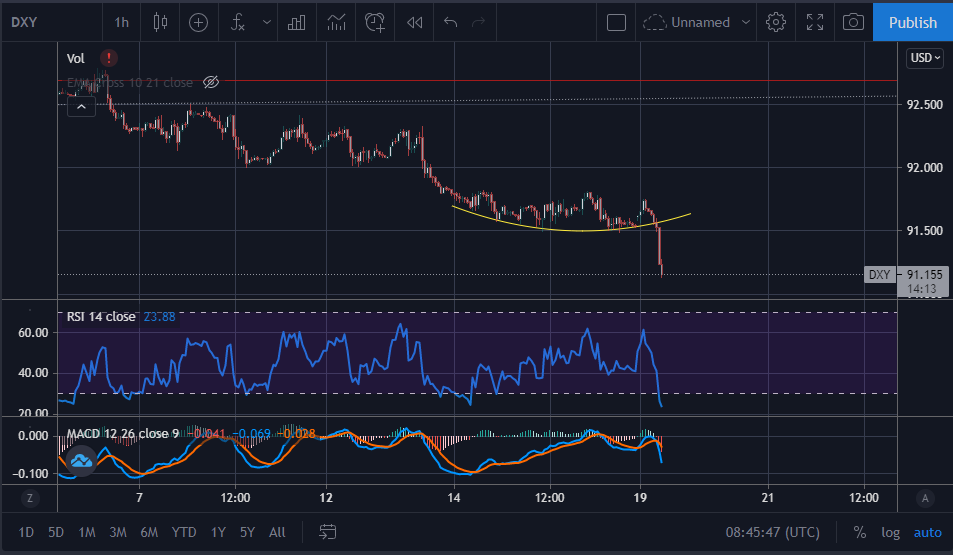The width and height of the screenshot is (953, 555).
Task: Take a chart snapshot with camera
Action: coord(853,22)
